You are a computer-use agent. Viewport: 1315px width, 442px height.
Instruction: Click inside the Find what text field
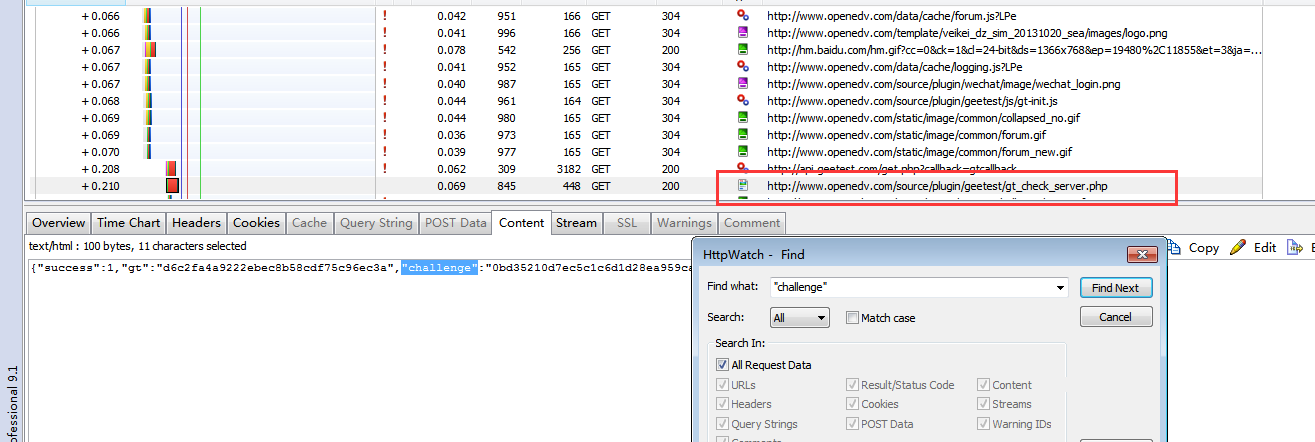tap(910, 288)
